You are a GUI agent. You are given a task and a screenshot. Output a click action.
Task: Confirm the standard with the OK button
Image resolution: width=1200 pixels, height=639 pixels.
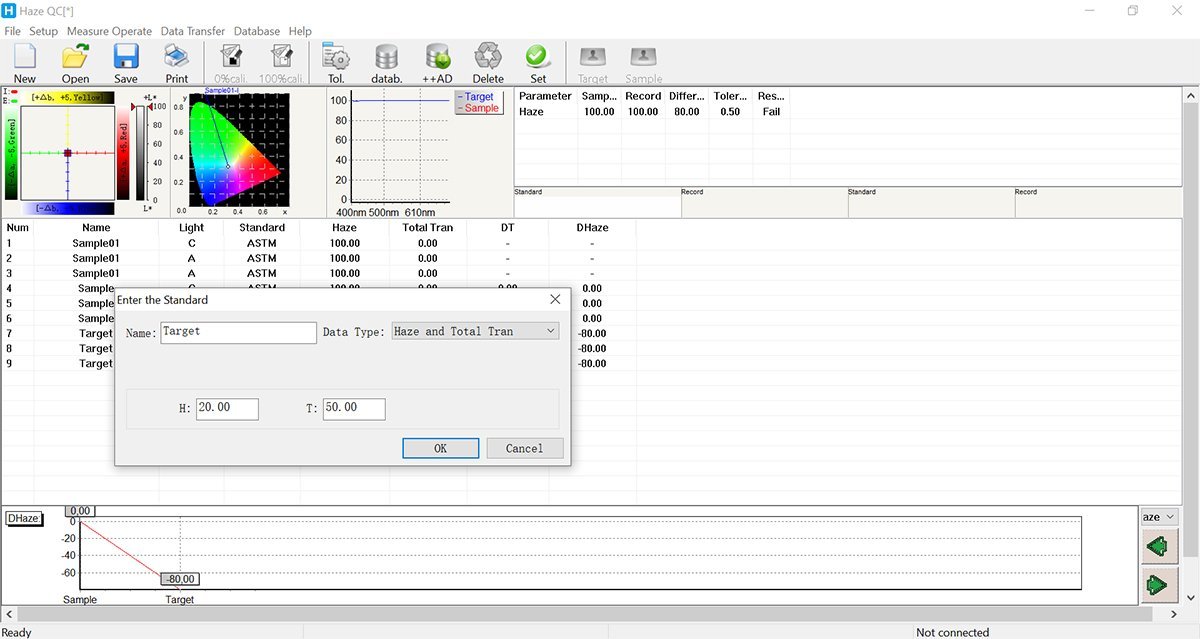coord(440,448)
